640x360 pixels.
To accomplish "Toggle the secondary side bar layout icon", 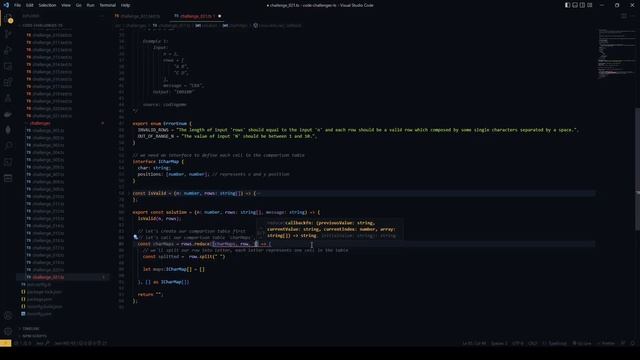I will coord(582,5).
